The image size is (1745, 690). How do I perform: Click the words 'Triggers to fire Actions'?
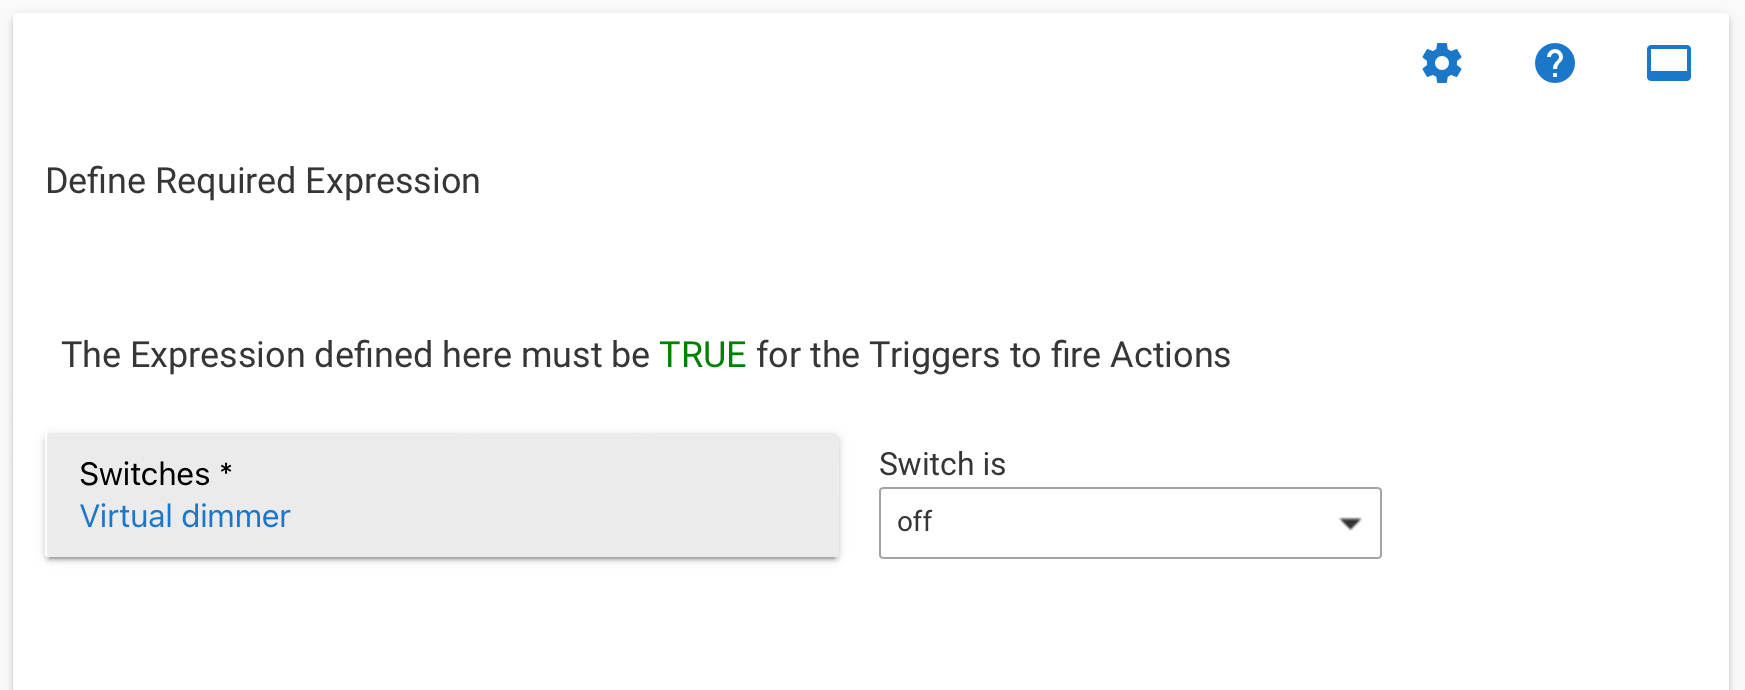coord(1050,355)
